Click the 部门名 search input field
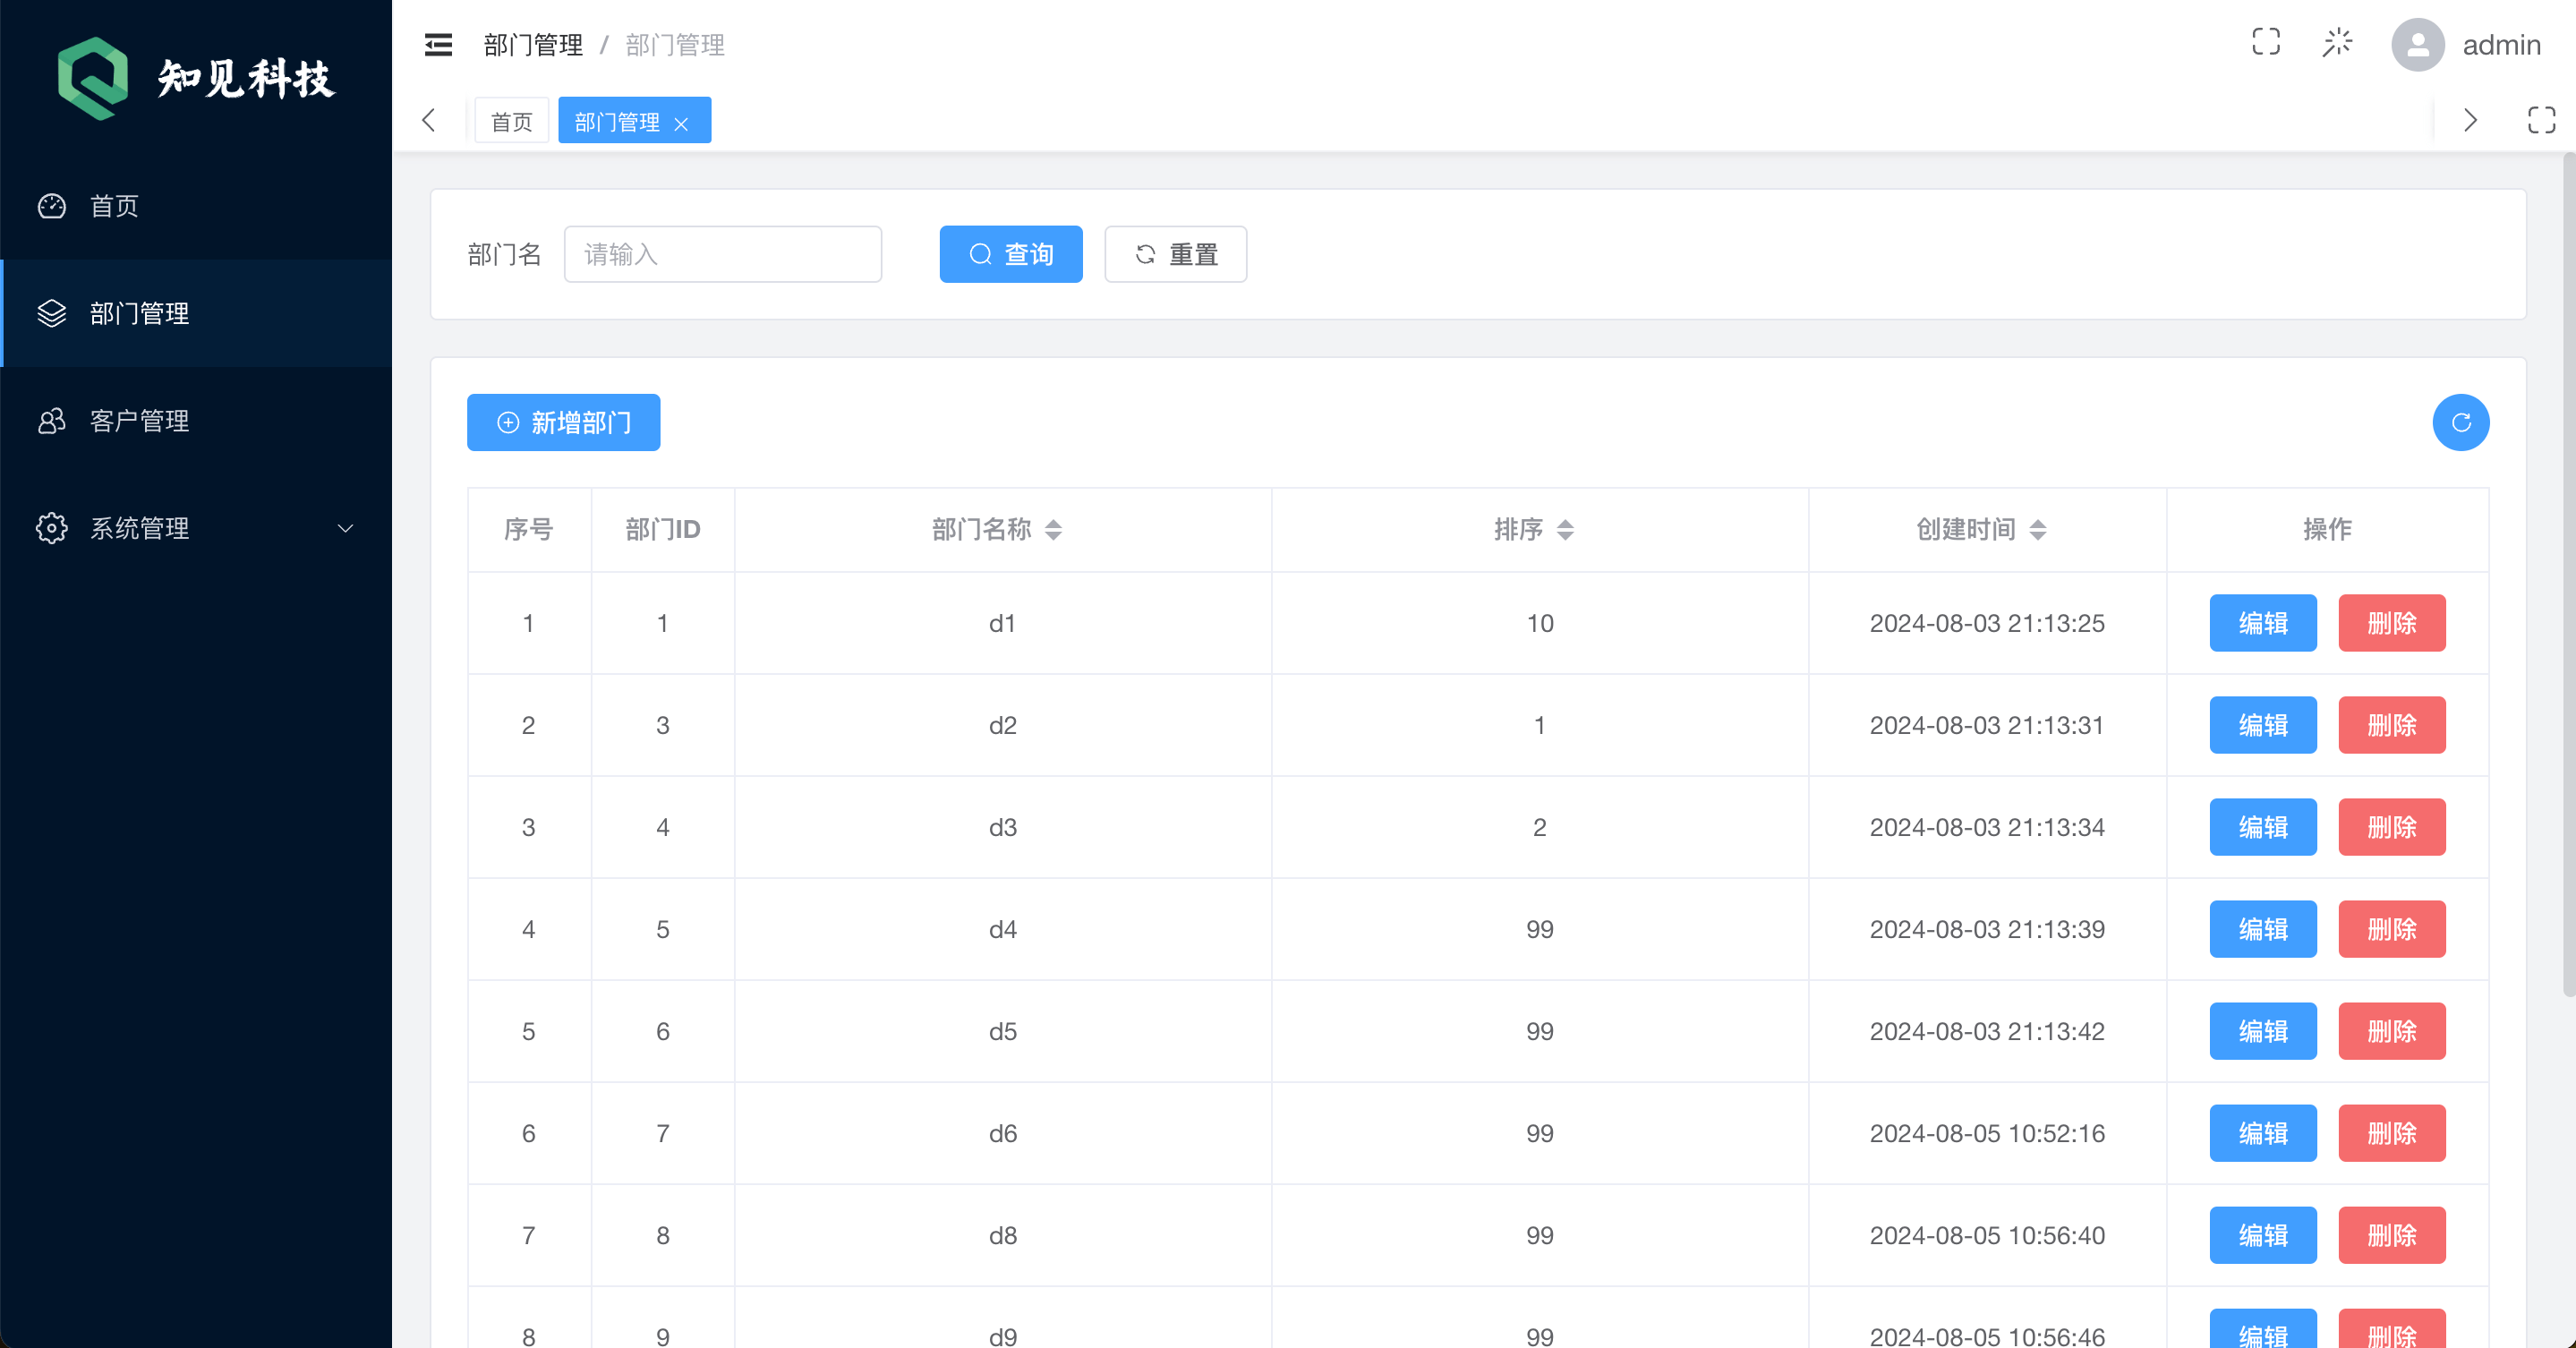Image resolution: width=2576 pixels, height=1348 pixels. [722, 254]
